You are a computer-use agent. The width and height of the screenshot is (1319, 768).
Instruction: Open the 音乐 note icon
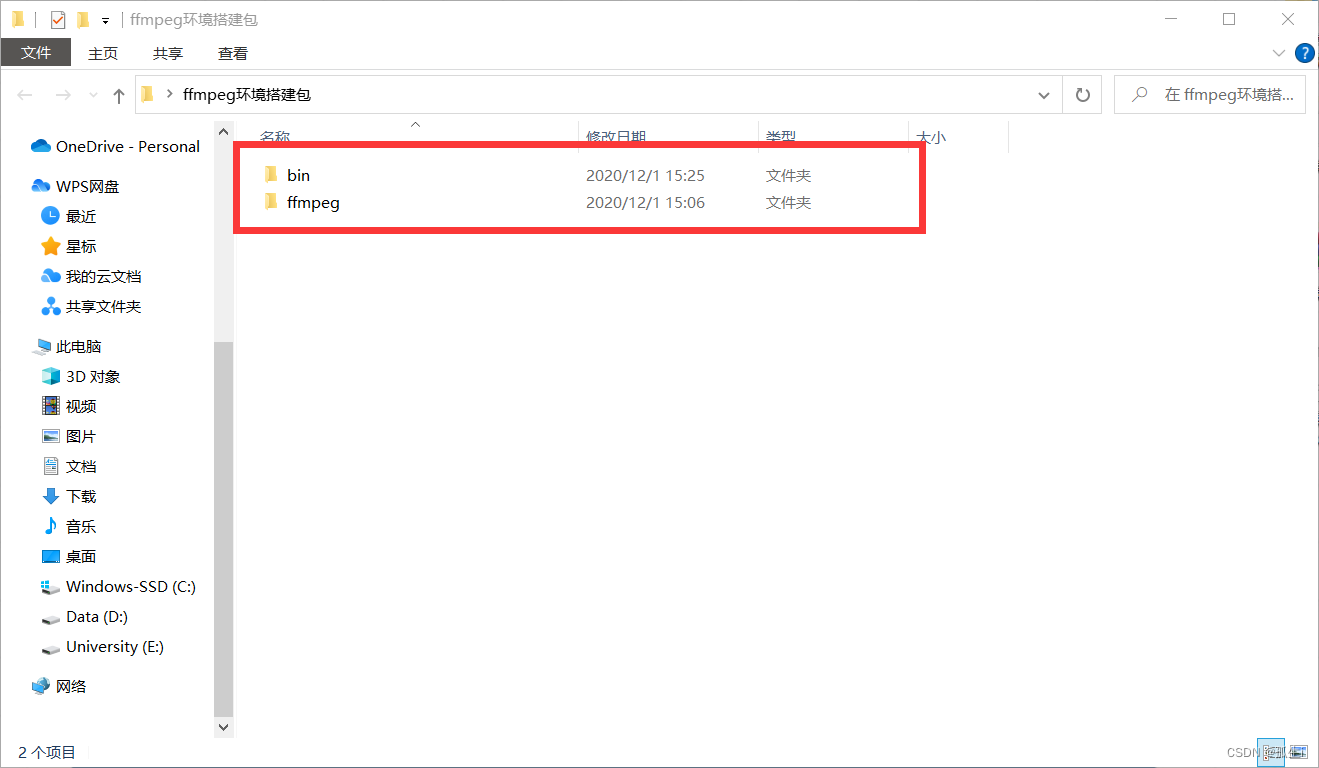(51, 526)
